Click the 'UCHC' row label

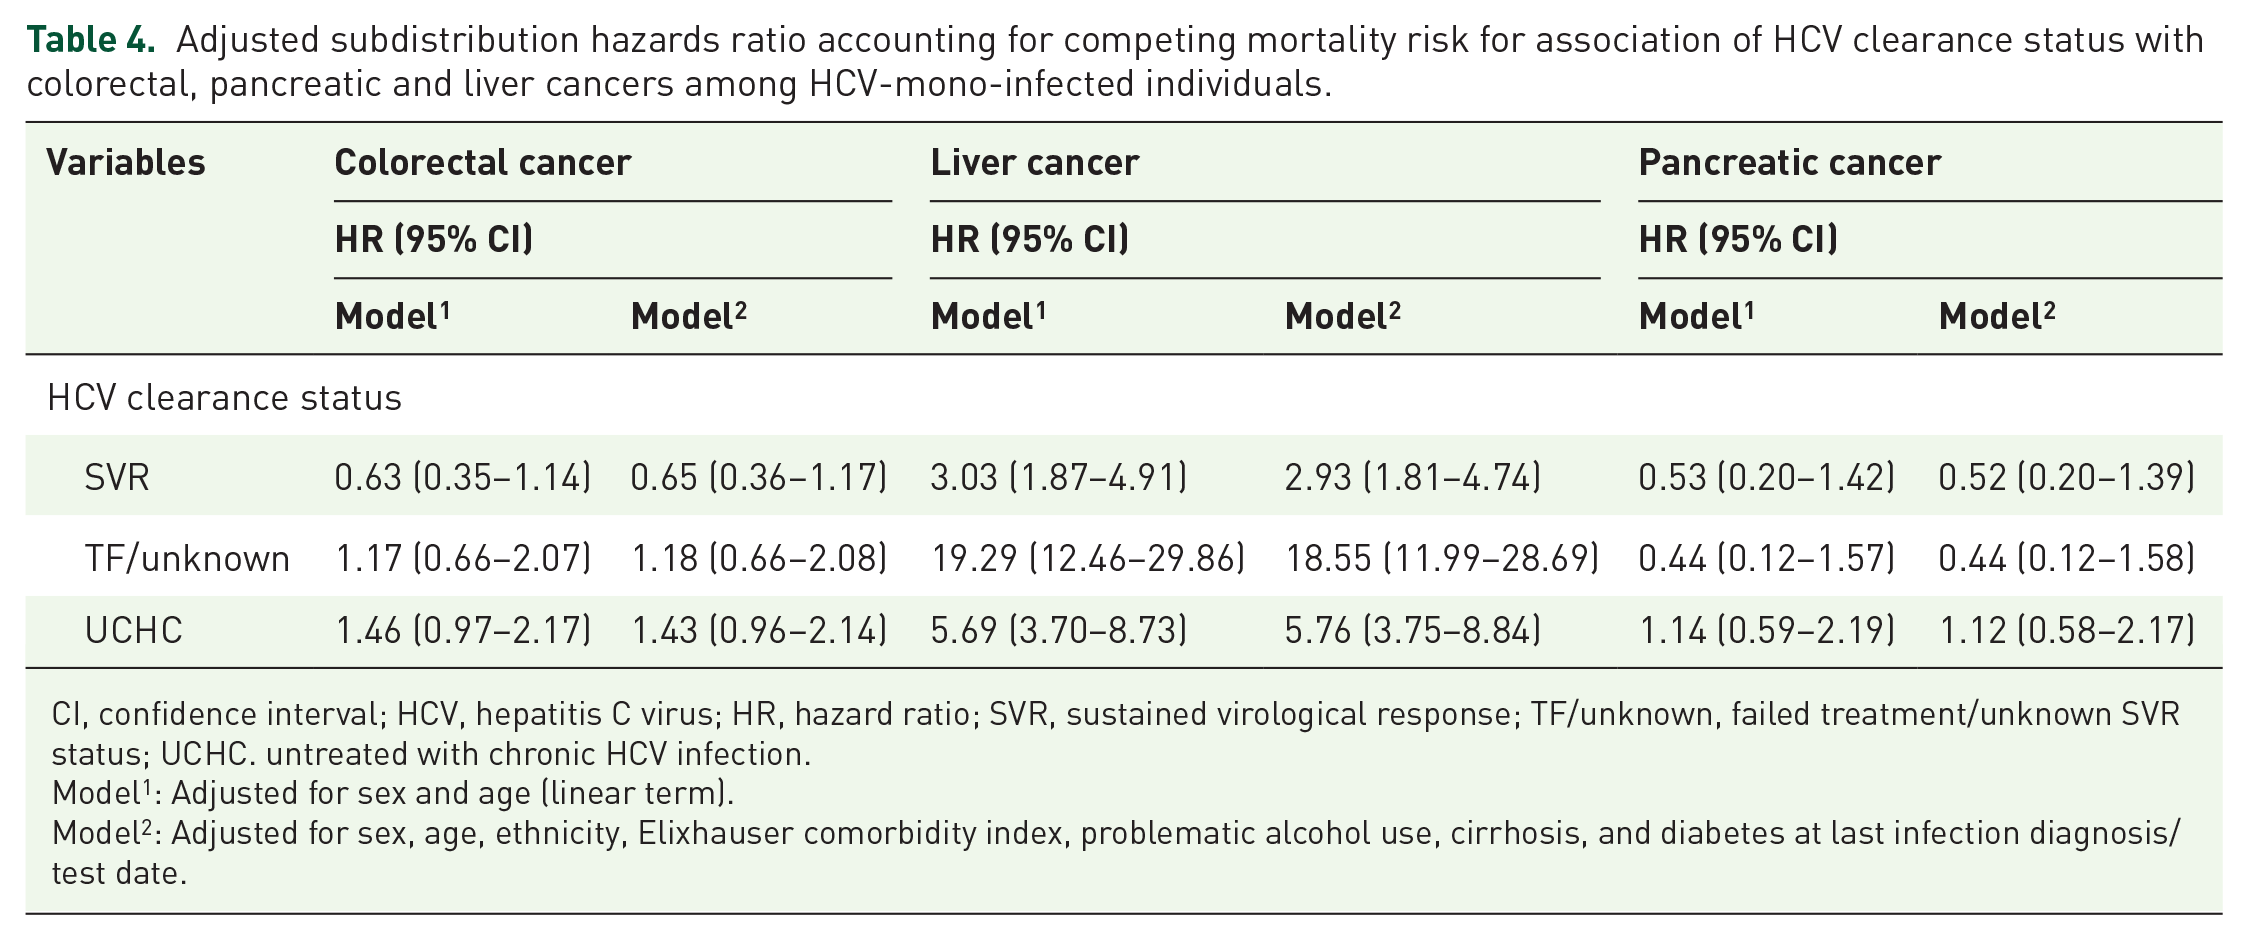(134, 631)
